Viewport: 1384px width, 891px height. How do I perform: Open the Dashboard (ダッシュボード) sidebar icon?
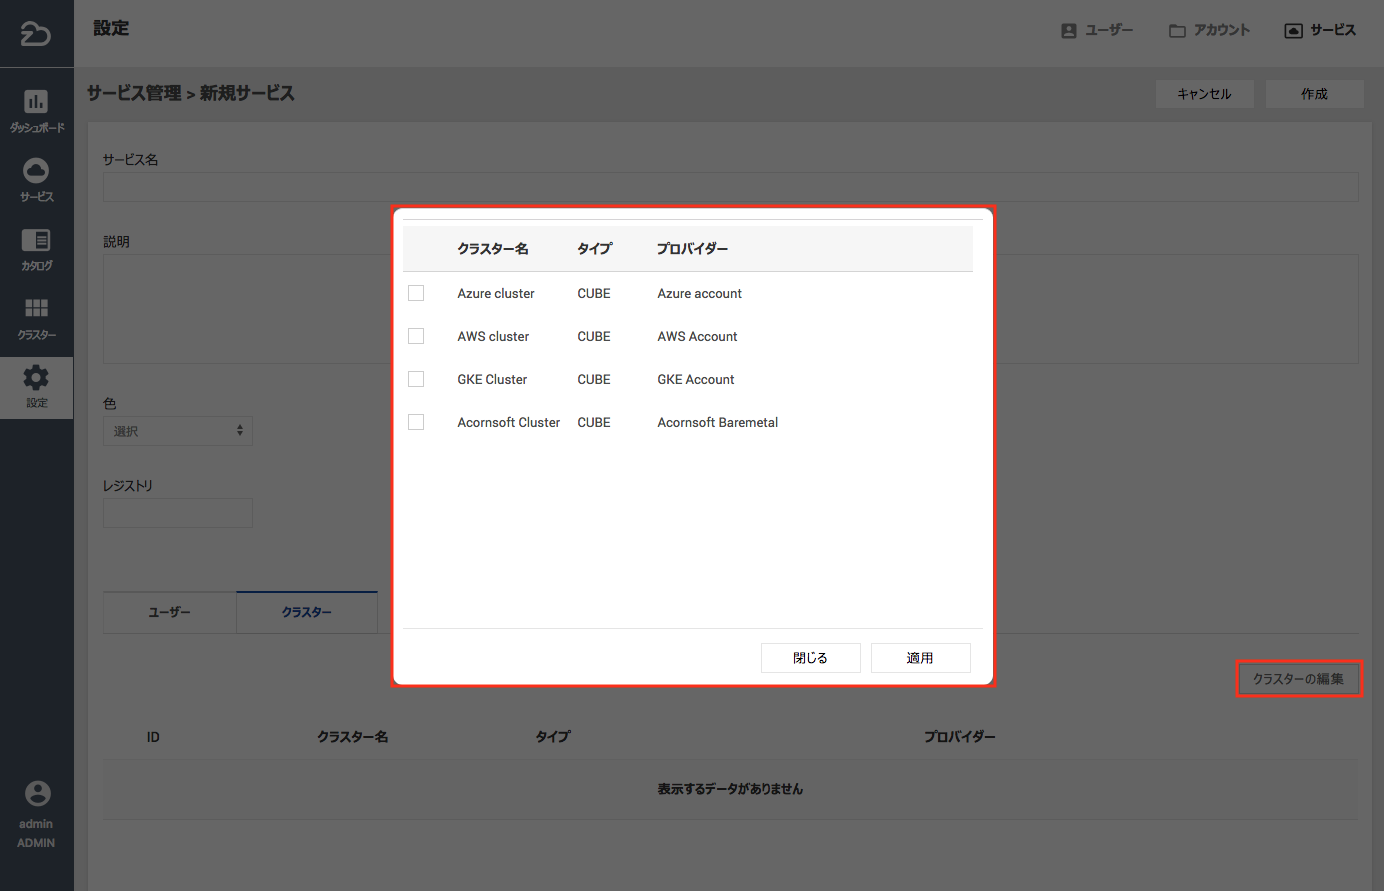[36, 101]
